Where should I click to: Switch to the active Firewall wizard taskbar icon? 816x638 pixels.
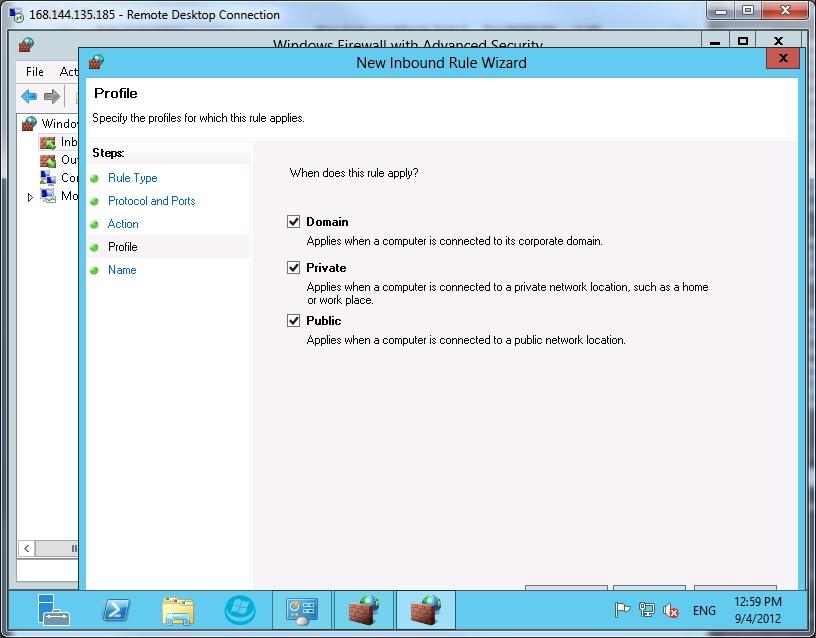[426, 610]
